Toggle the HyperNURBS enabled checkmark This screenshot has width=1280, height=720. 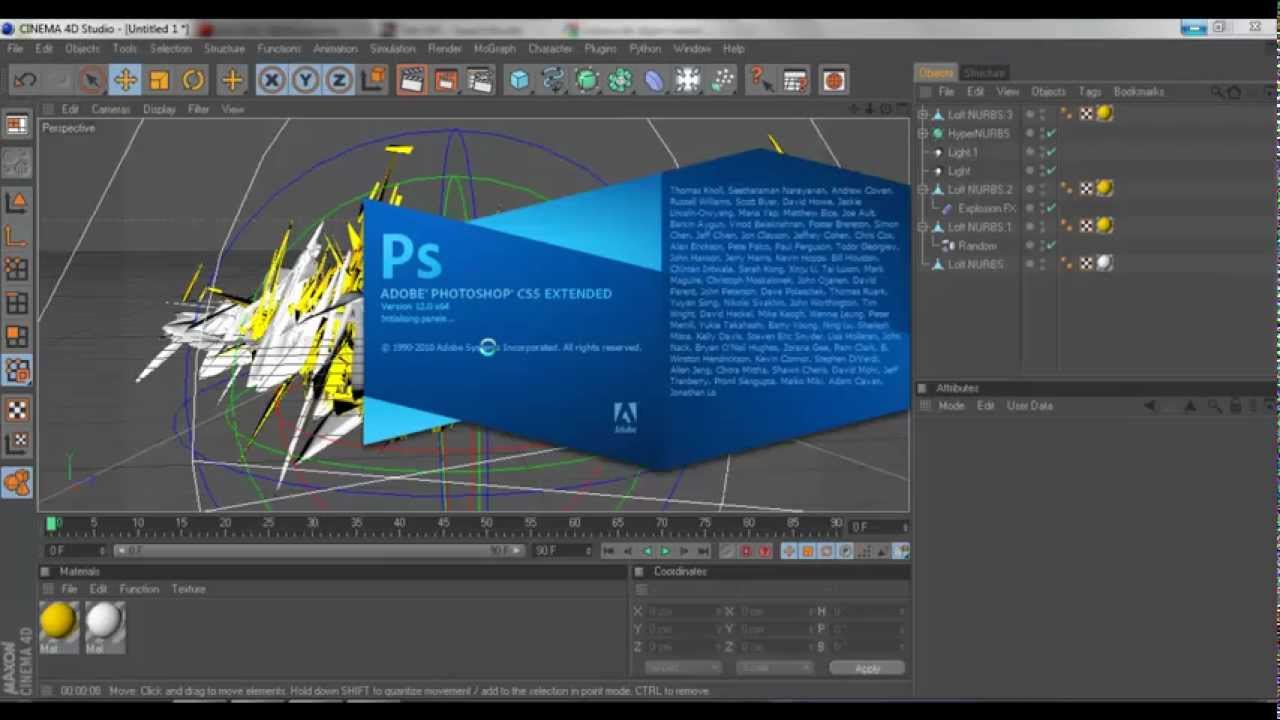pos(1051,133)
